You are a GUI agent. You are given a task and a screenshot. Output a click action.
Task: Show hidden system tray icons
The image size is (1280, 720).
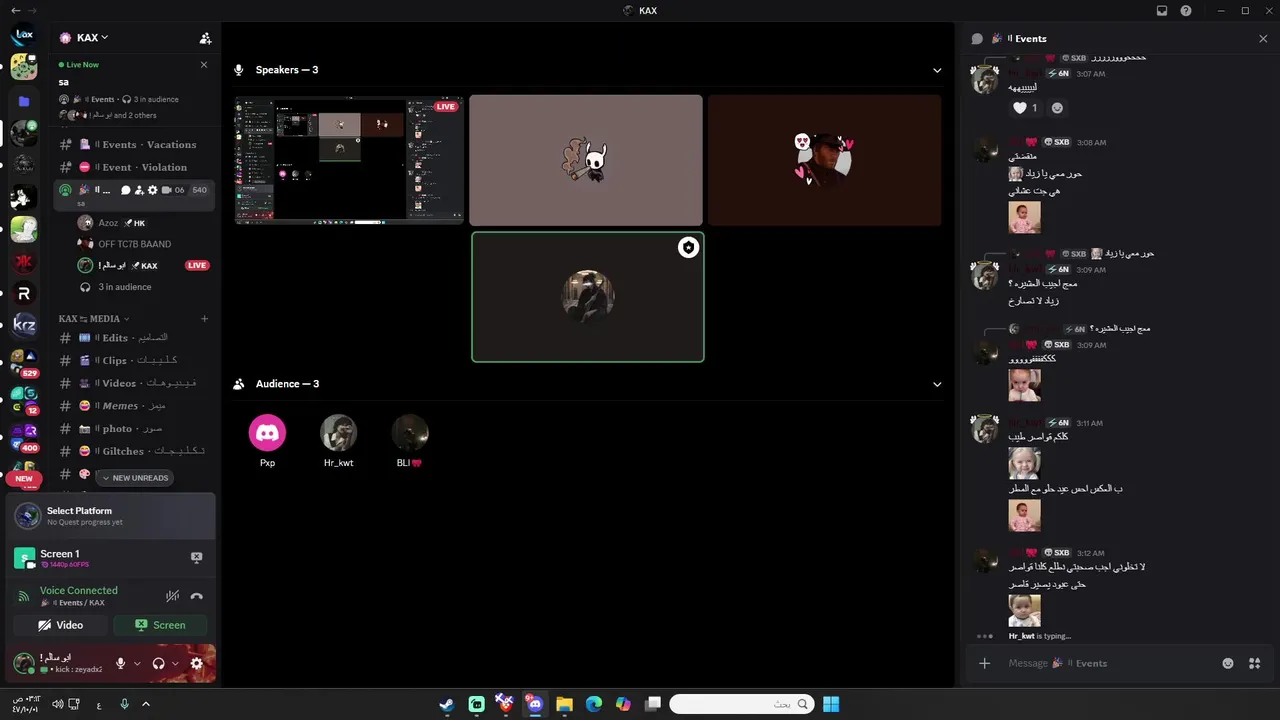pos(146,704)
